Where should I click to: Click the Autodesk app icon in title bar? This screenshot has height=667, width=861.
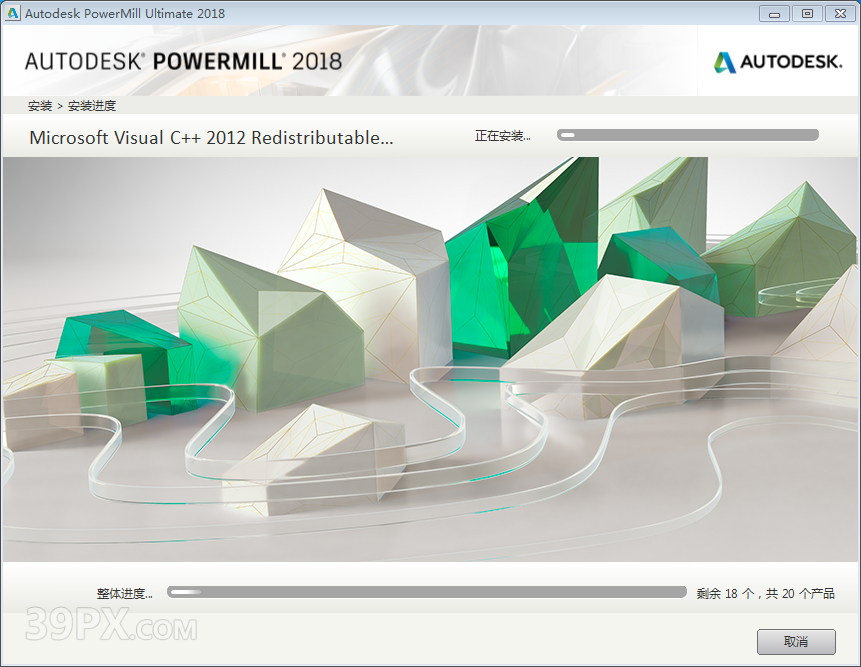[x=12, y=13]
